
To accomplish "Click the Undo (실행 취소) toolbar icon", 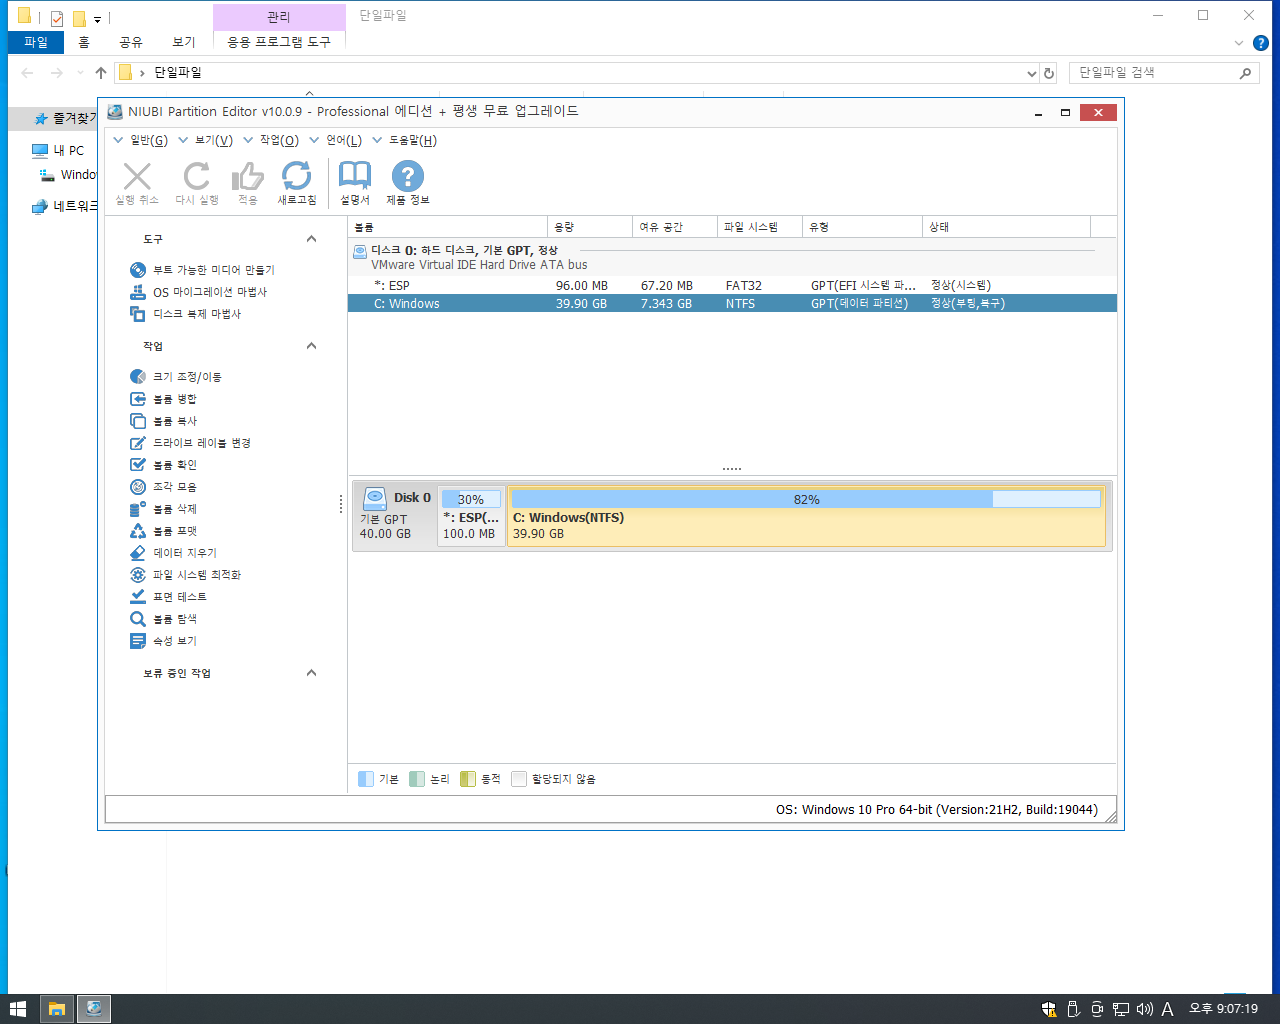I will [137, 177].
